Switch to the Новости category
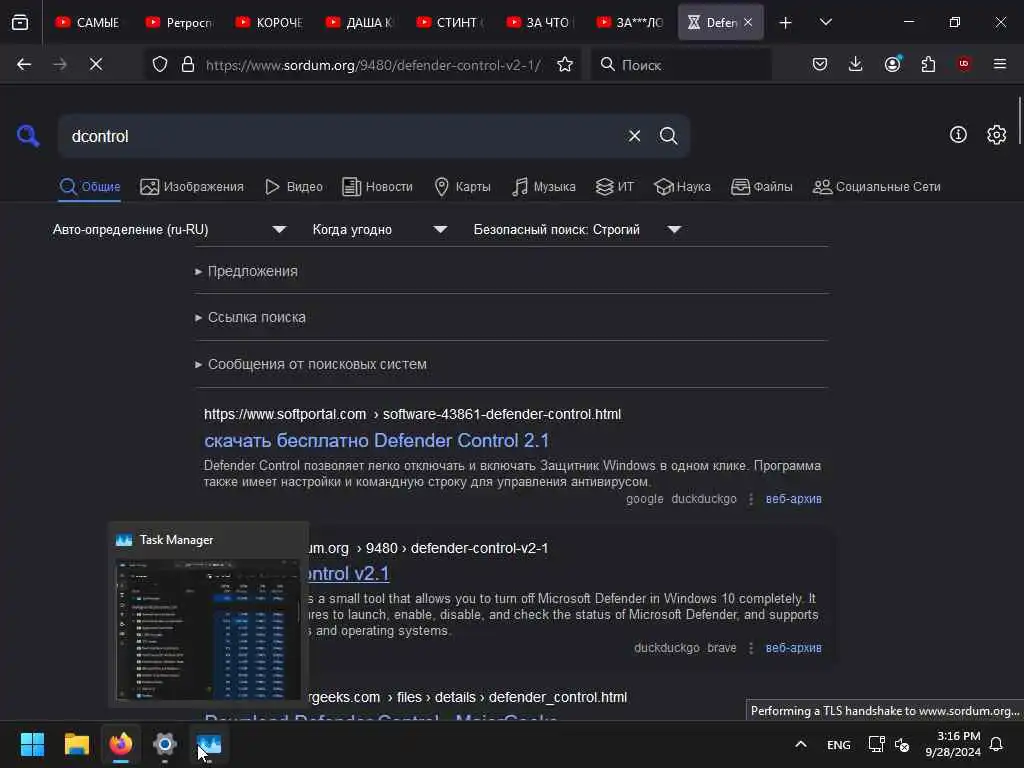This screenshot has height=768, width=1024. click(377, 187)
